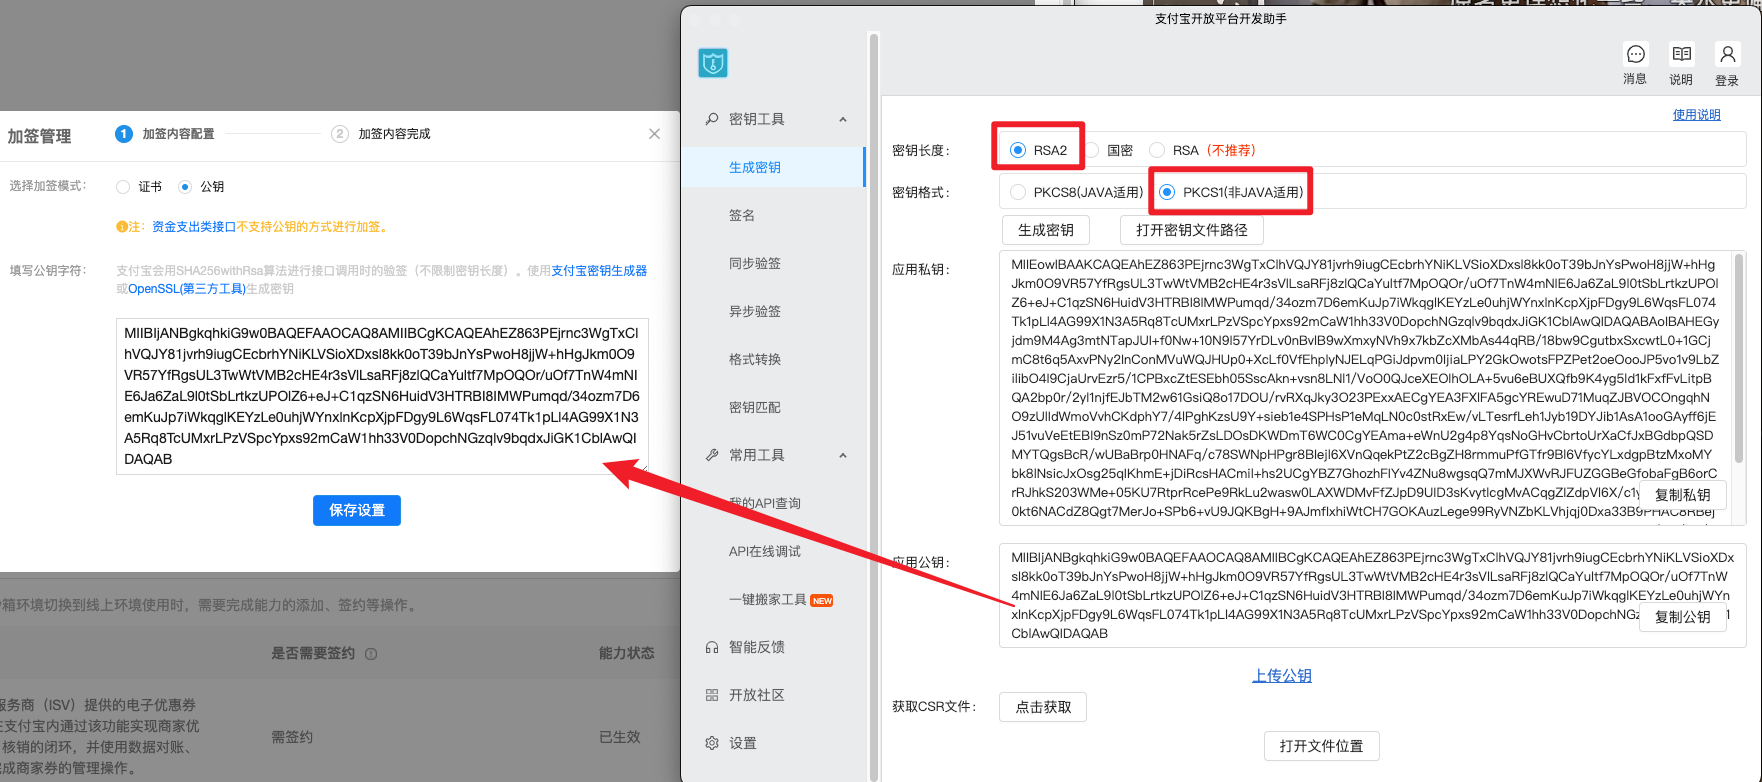Click the 资金支出类接口 link in the note
The height and width of the screenshot is (782, 1762).
194,227
